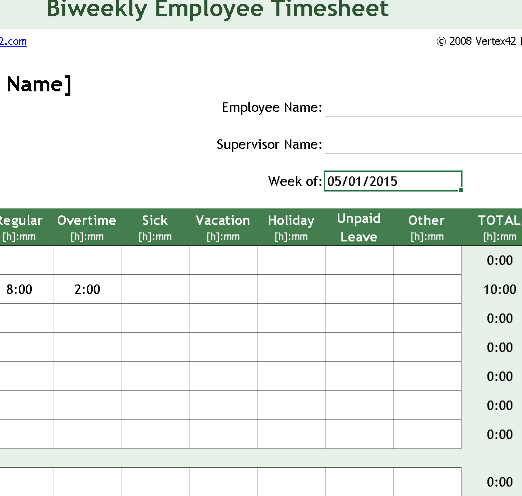522x496 pixels.
Task: Select the empty Holiday cell in the 8:00 row
Action: tap(291, 289)
